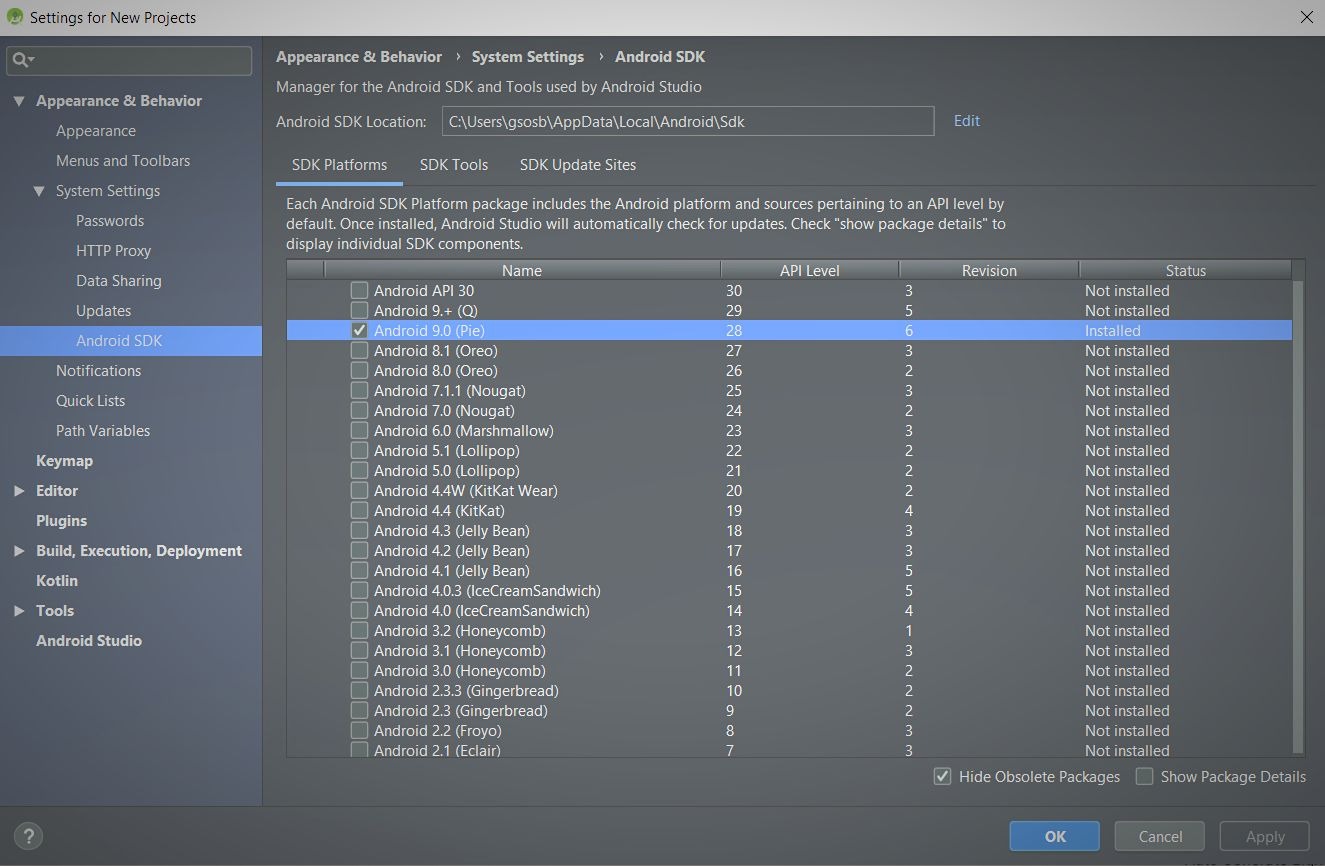Select Passwords under System Settings
The width and height of the screenshot is (1325, 866).
point(110,221)
